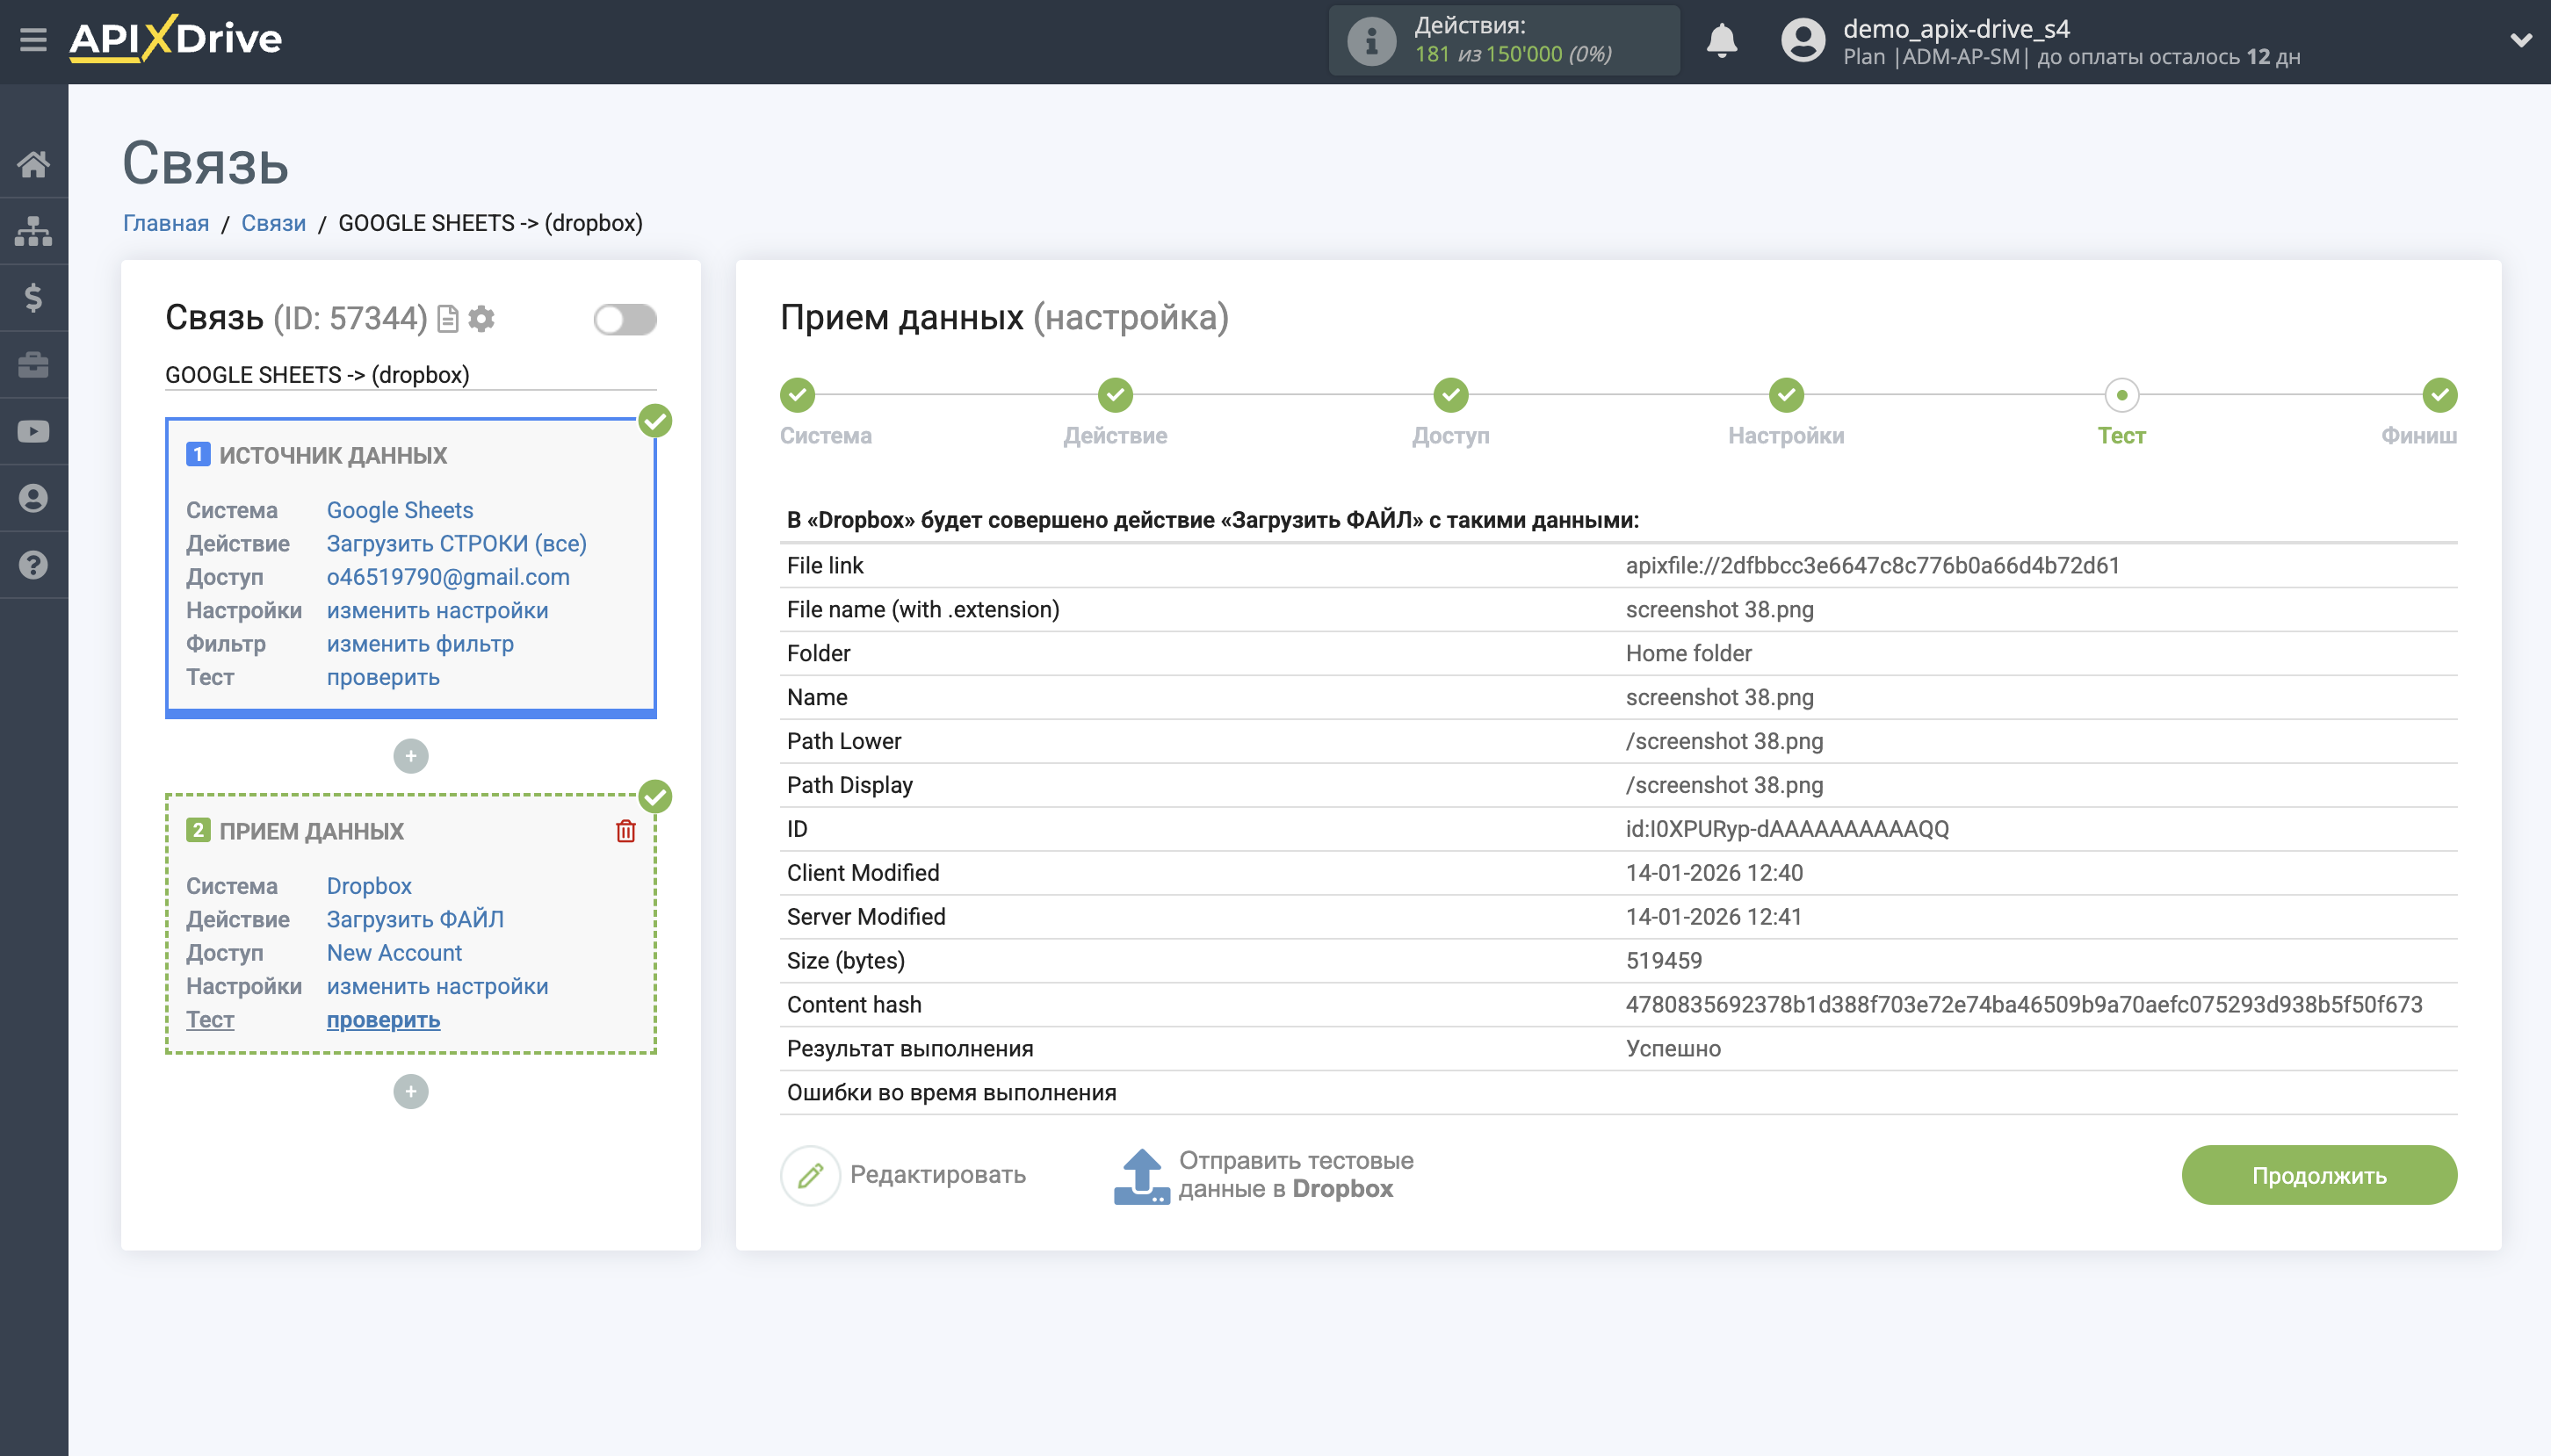Click the pencil icon next to Редактировать
Image resolution: width=2551 pixels, height=1456 pixels.
pyautogui.click(x=810, y=1174)
